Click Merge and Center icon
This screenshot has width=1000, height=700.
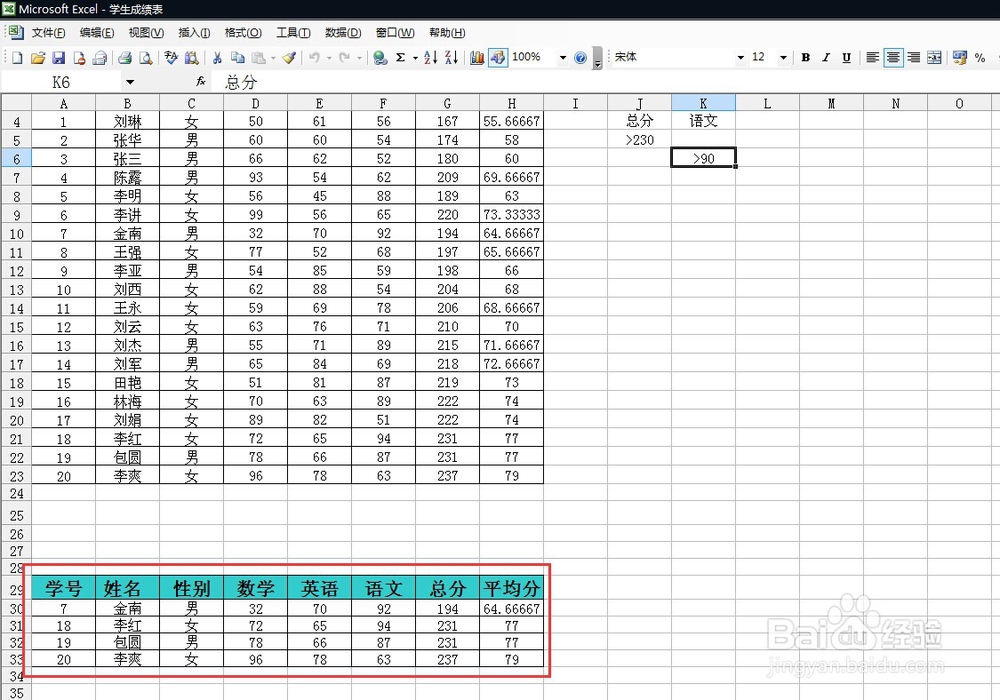pyautogui.click(x=934, y=58)
